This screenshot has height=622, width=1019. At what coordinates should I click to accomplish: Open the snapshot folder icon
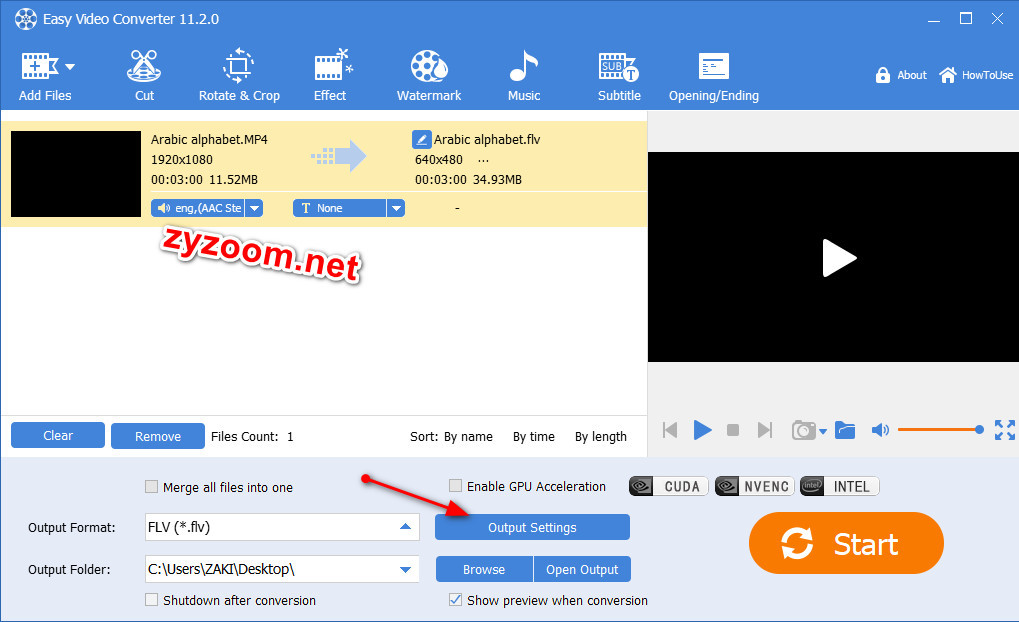[845, 430]
